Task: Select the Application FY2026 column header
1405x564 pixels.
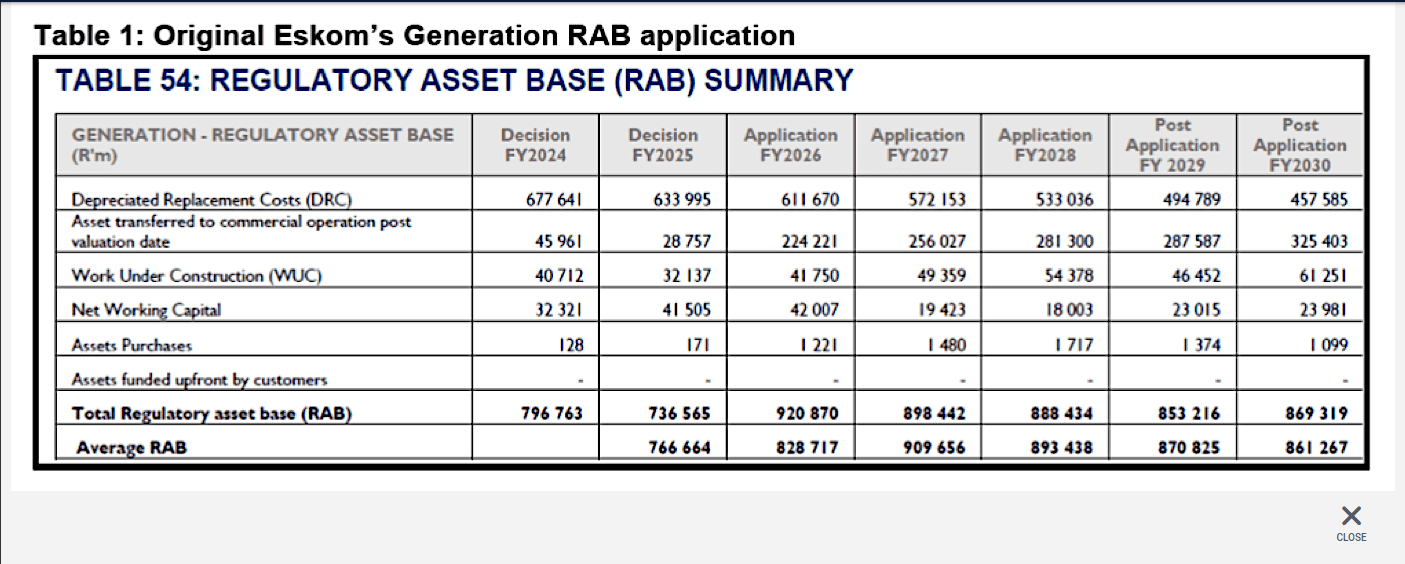Action: pos(790,145)
